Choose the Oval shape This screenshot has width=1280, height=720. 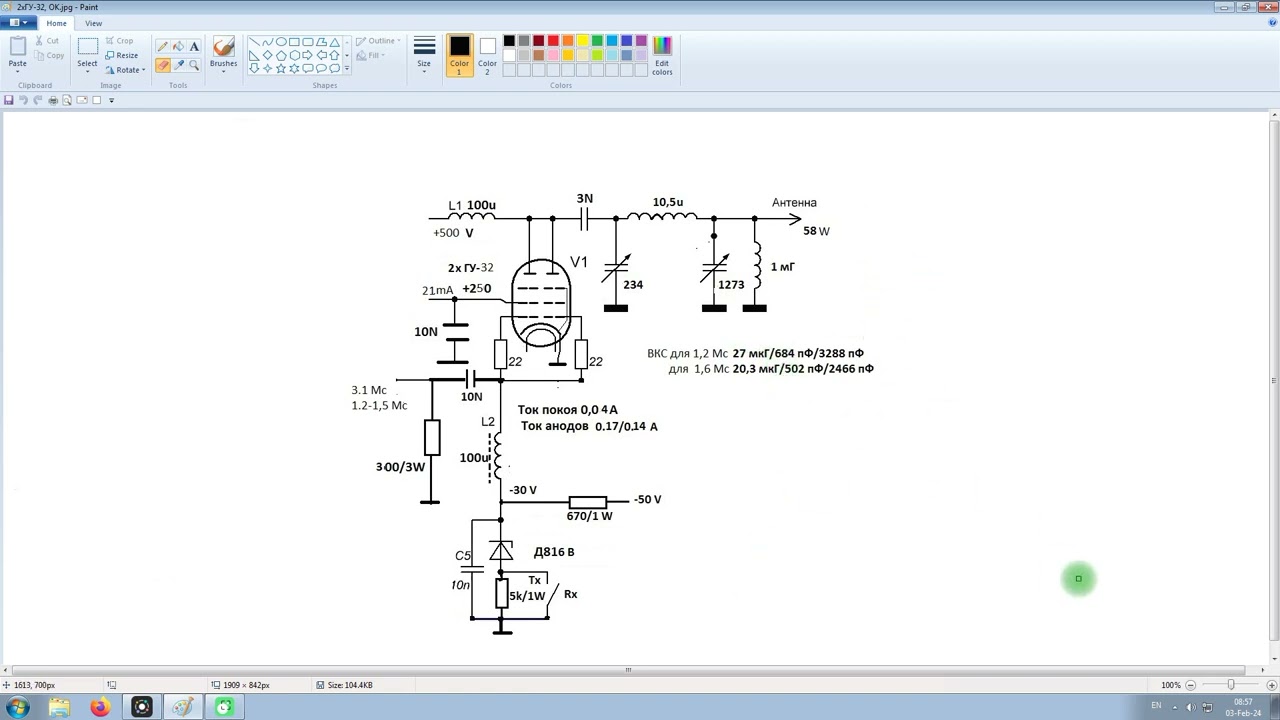pyautogui.click(x=281, y=42)
